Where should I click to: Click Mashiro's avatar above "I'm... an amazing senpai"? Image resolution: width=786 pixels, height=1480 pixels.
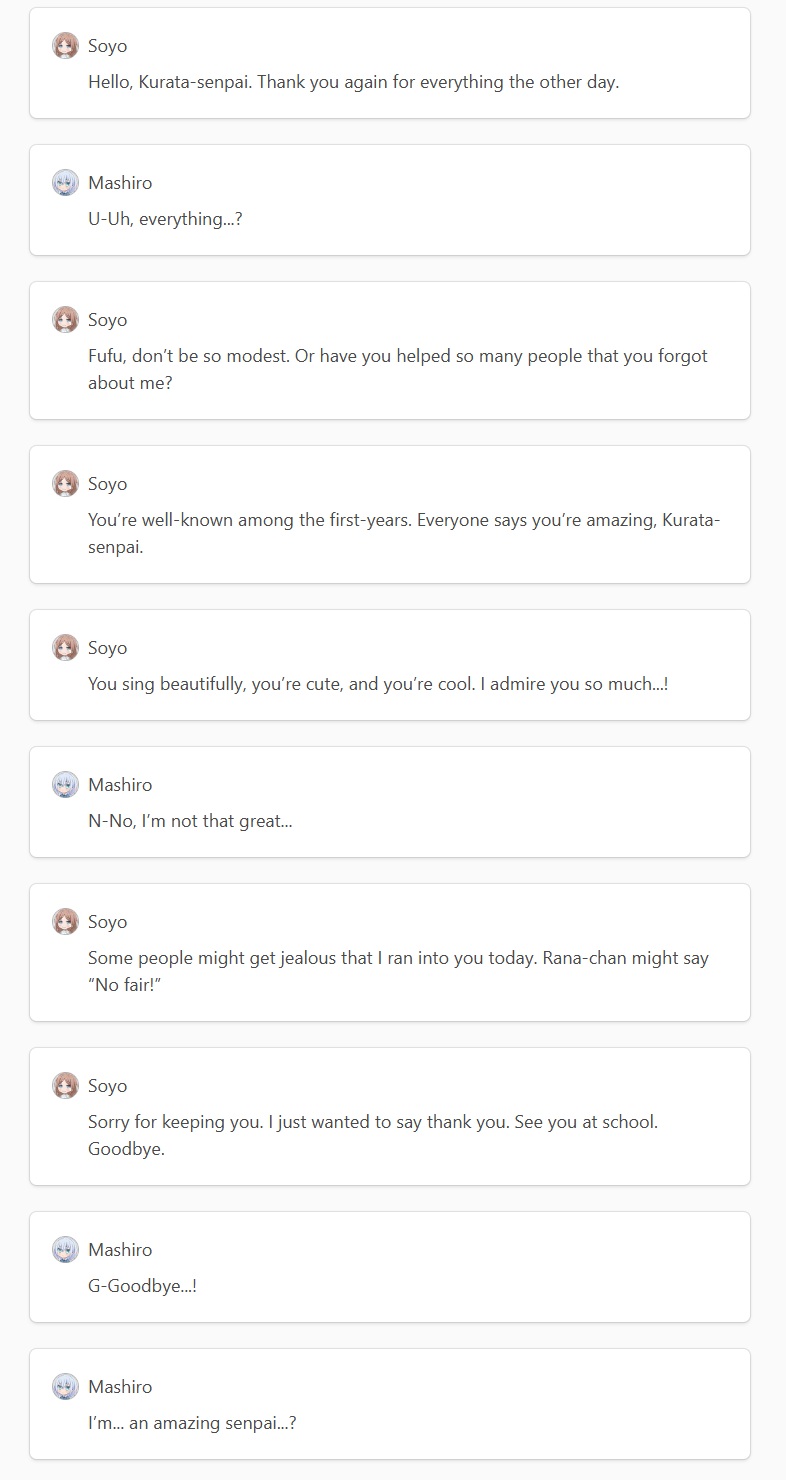pyautogui.click(x=65, y=1387)
